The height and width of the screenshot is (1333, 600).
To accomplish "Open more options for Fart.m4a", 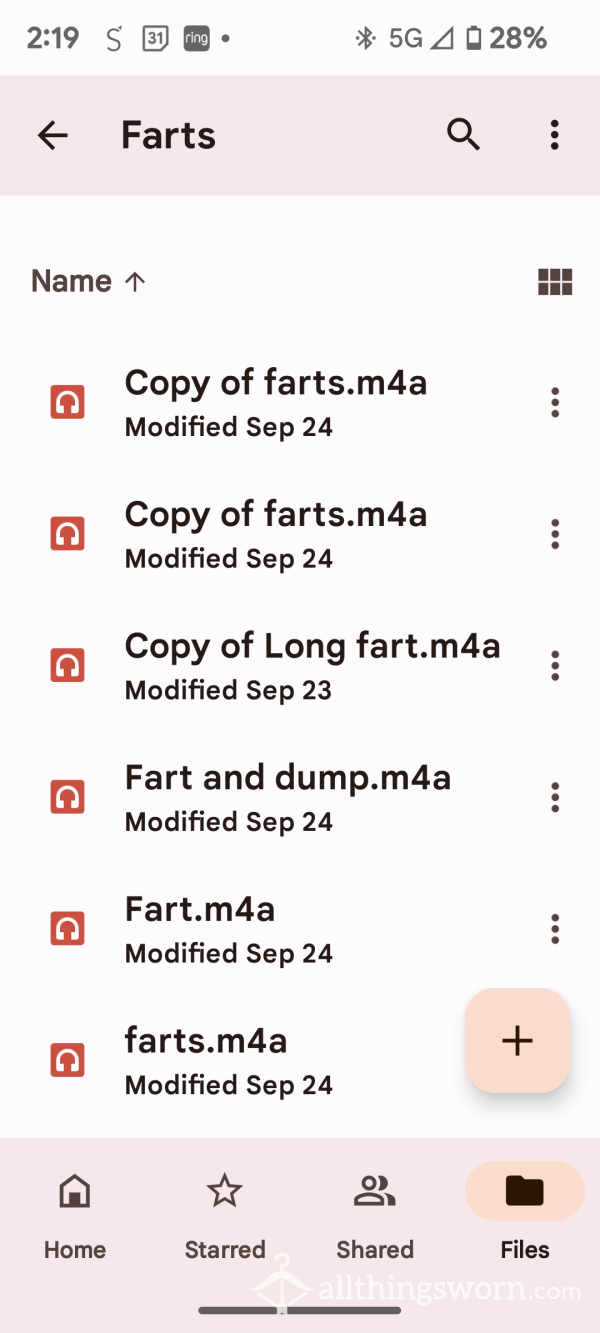I will pyautogui.click(x=554, y=929).
